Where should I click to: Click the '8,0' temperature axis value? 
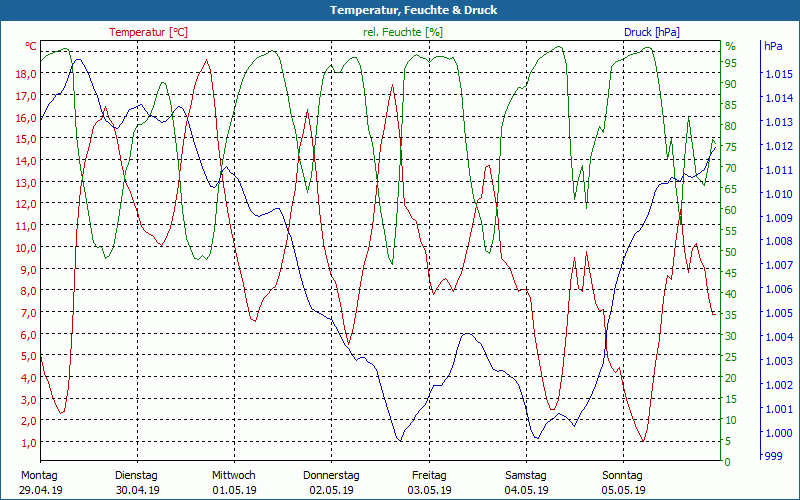click(x=29, y=291)
